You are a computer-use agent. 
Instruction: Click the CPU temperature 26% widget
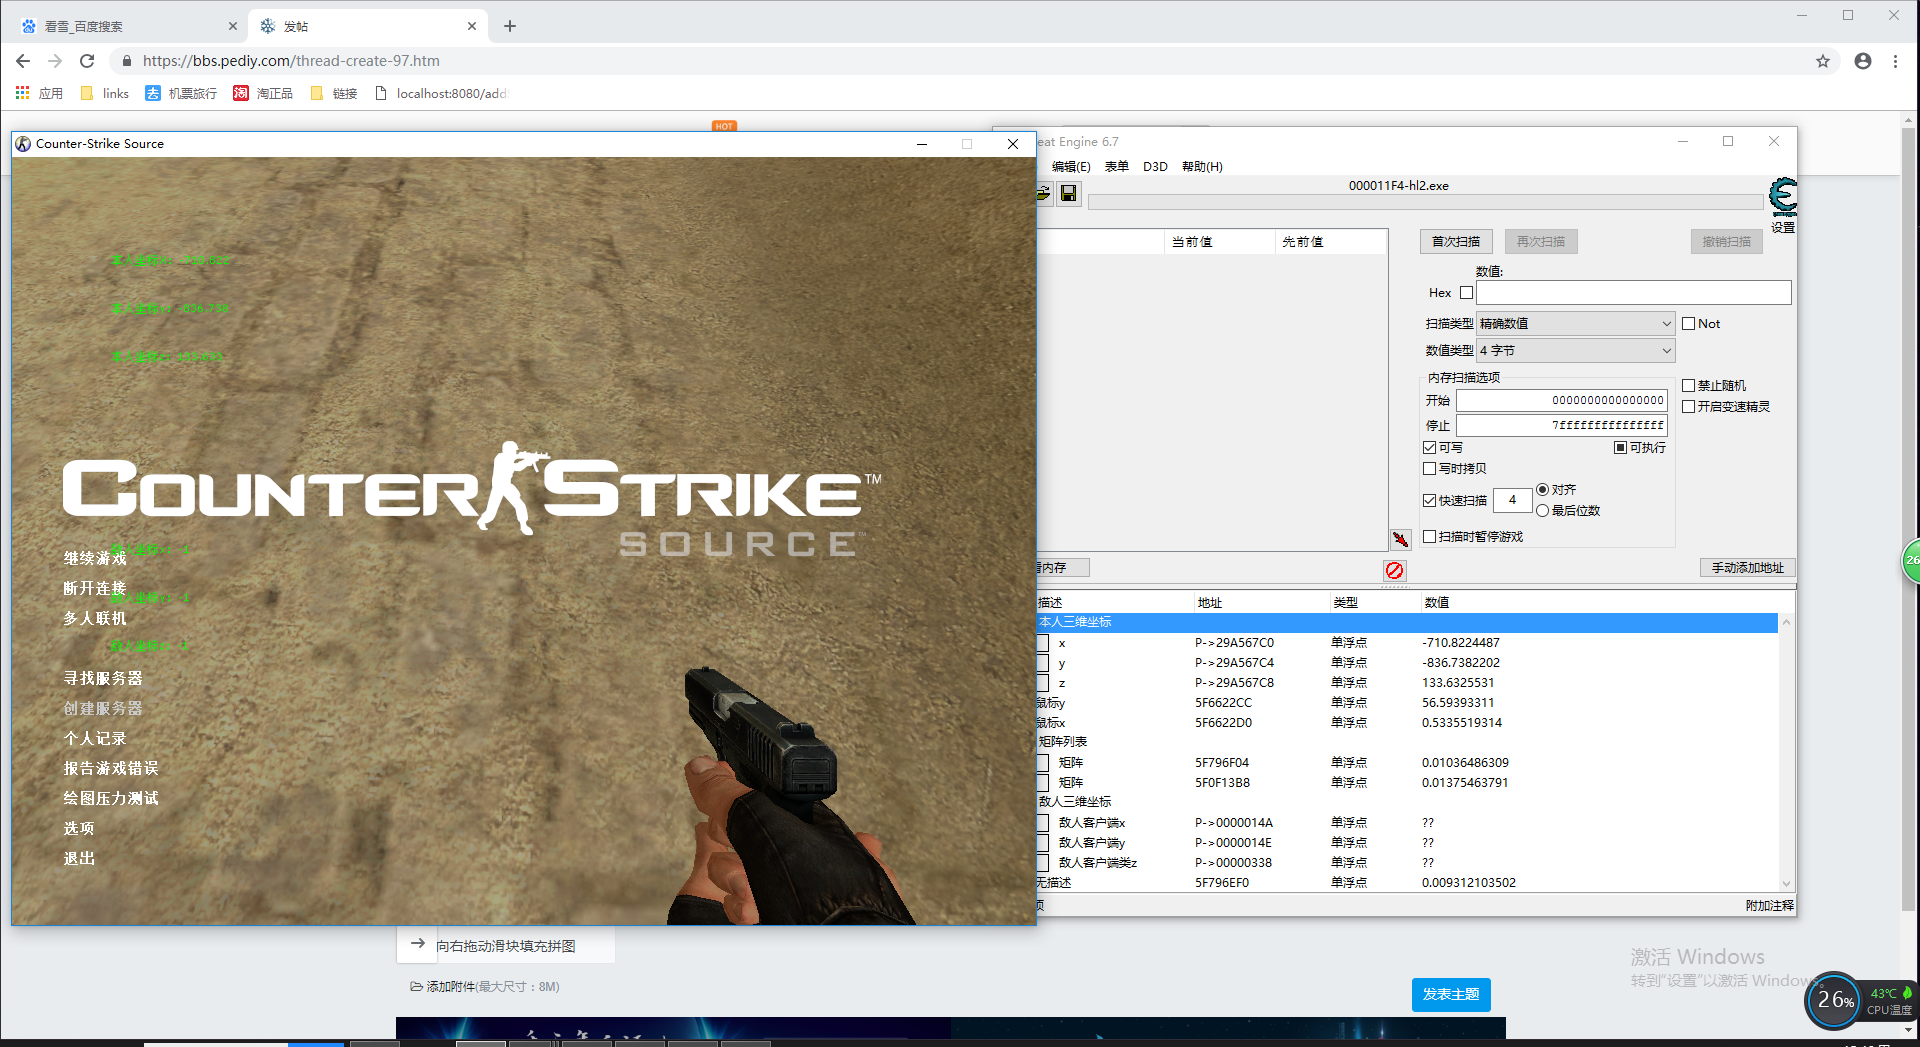[x=1834, y=1000]
